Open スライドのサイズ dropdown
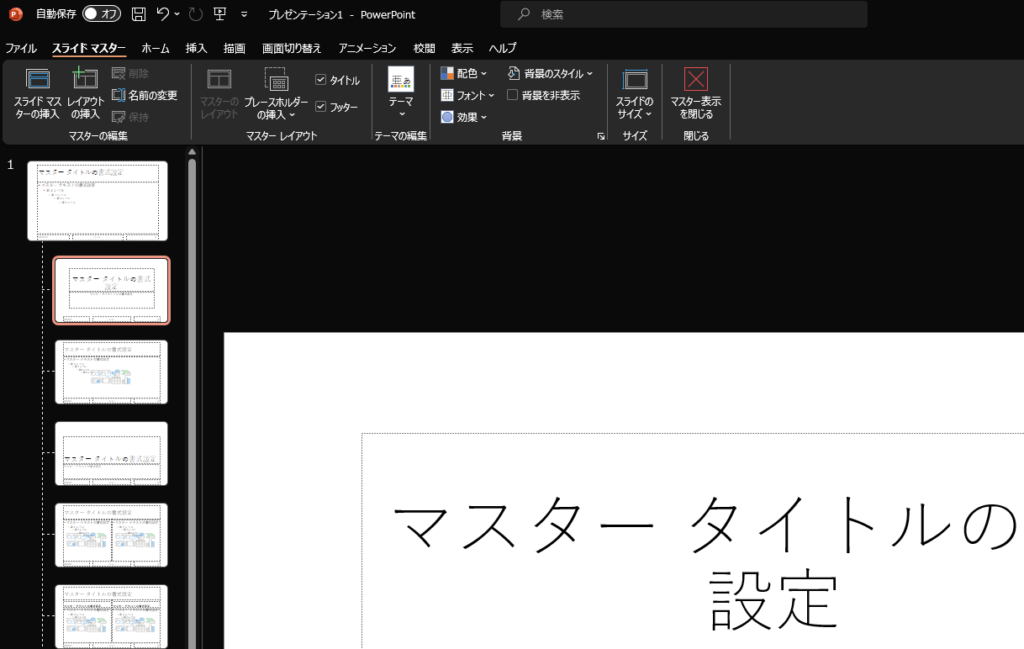This screenshot has height=649, width=1024. pyautogui.click(x=634, y=93)
